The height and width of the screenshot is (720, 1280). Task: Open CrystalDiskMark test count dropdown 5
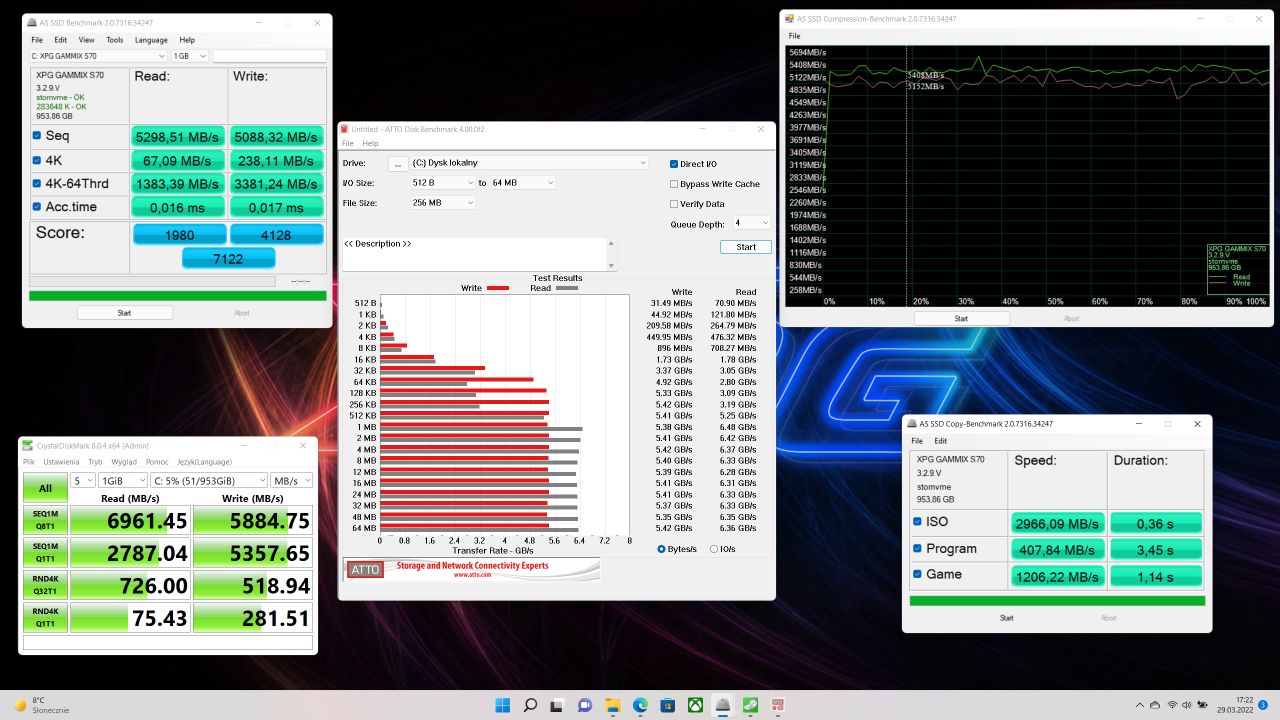coord(83,480)
